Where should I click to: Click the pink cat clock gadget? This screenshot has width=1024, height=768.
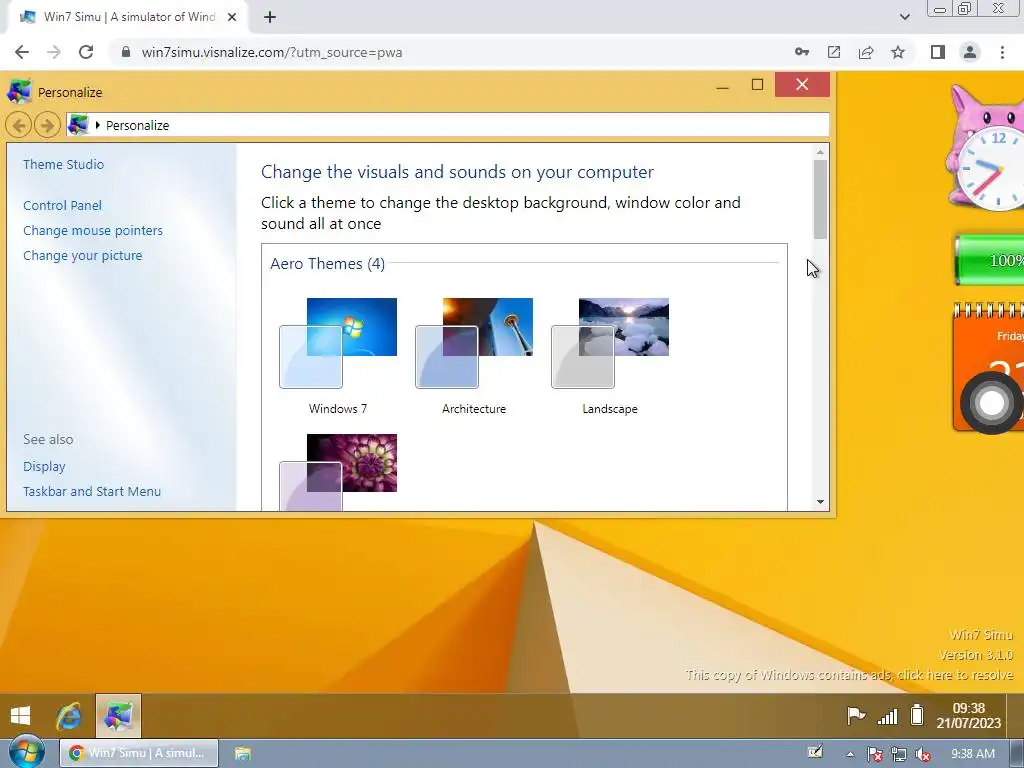click(x=985, y=148)
